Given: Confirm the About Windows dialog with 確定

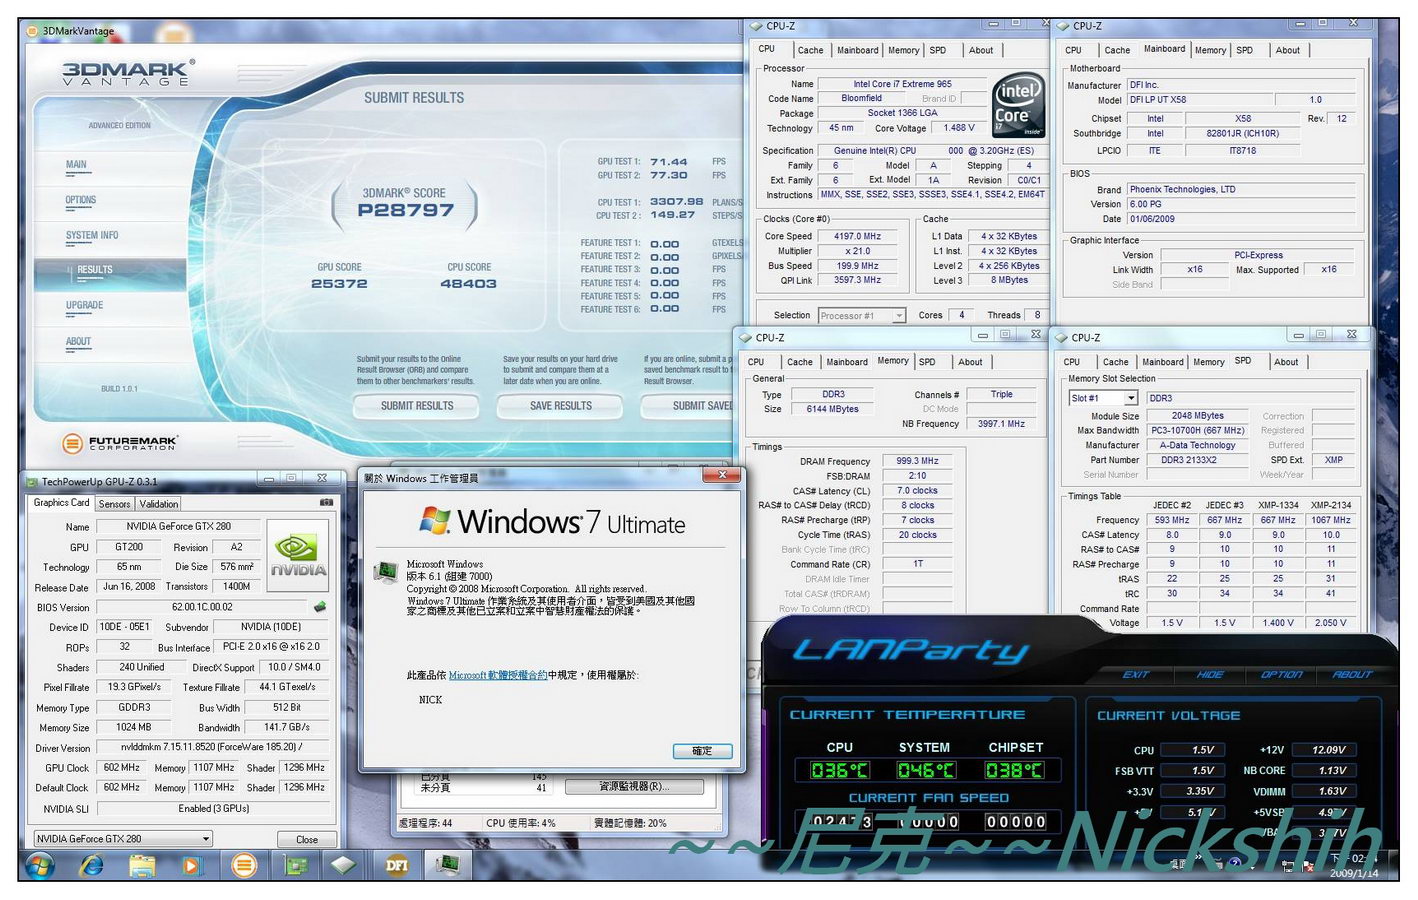Looking at the screenshot, I should pyautogui.click(x=702, y=751).
